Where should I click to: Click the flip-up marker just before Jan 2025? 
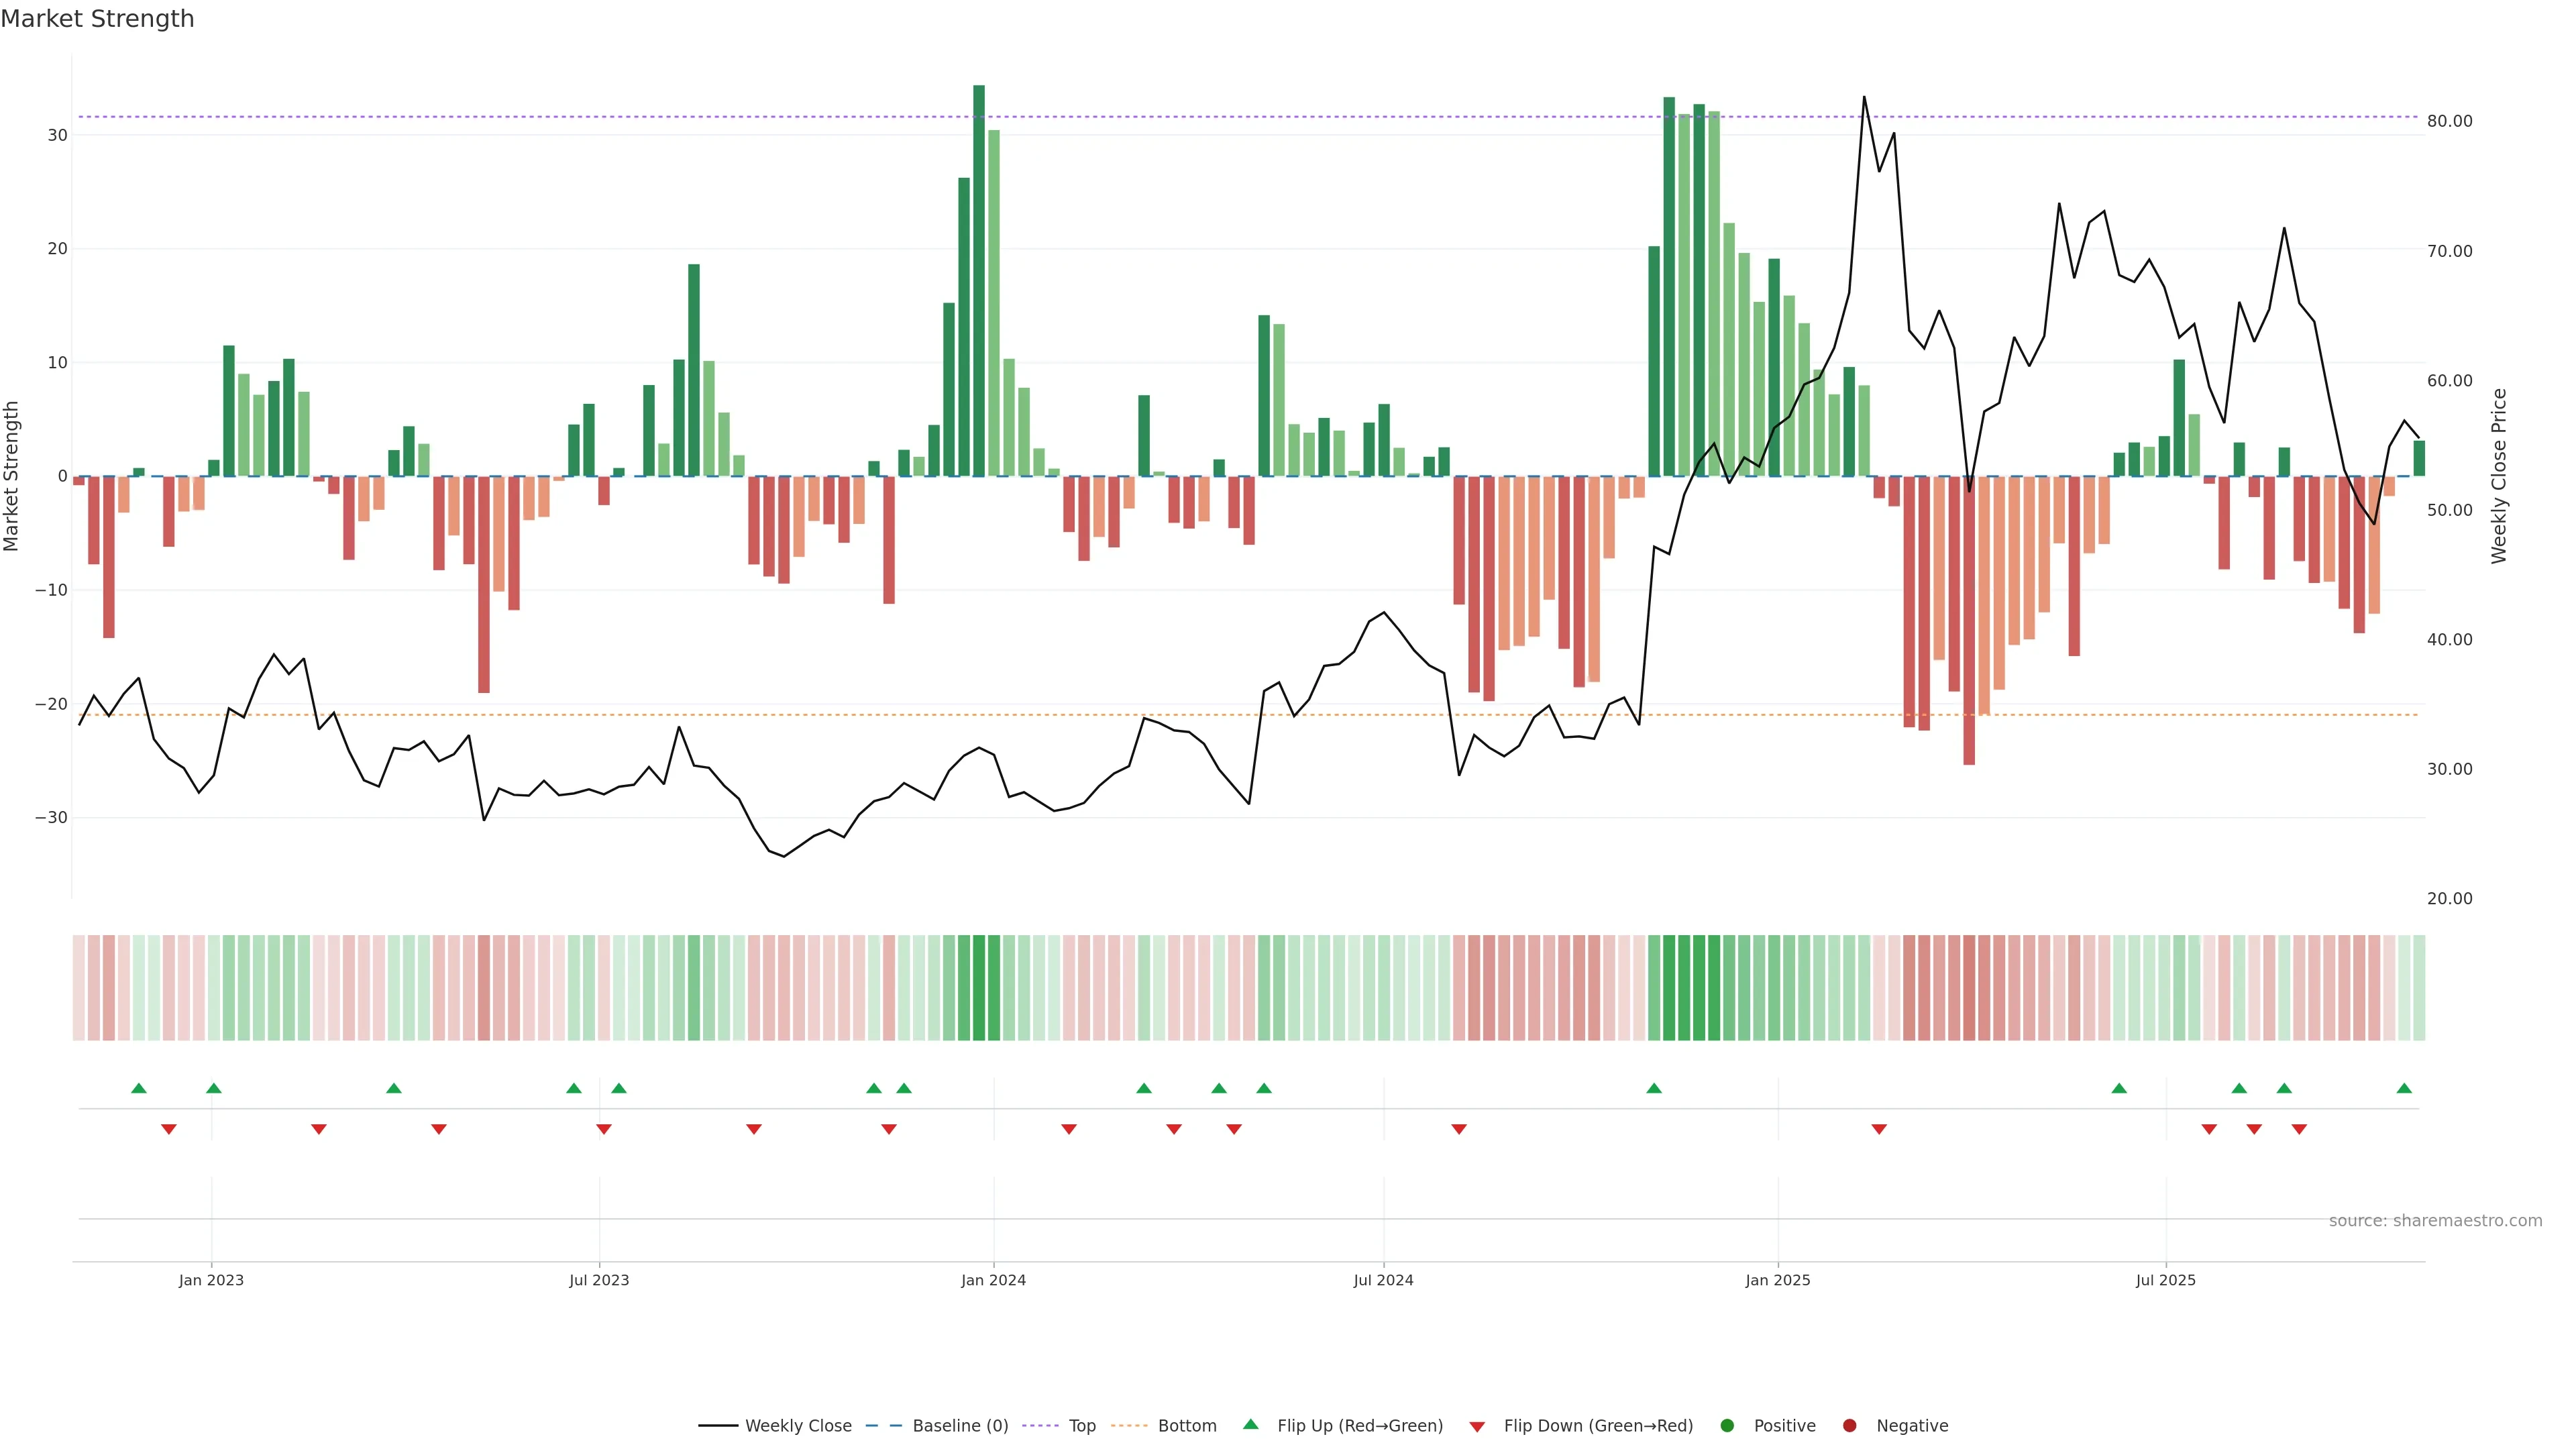[1654, 1088]
